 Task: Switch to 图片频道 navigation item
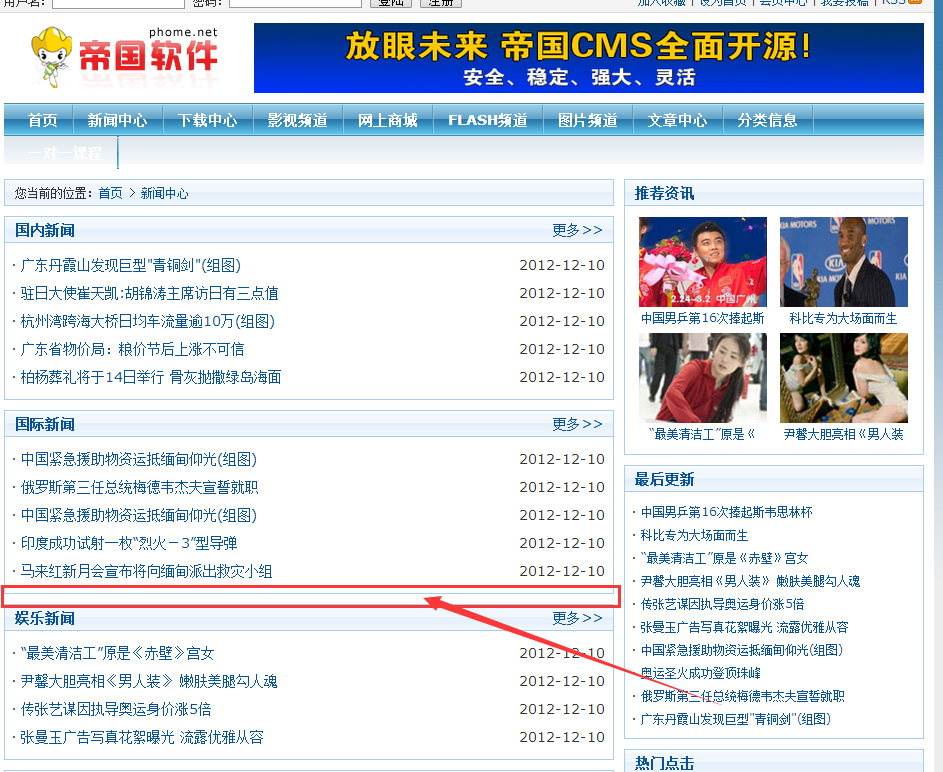[x=587, y=120]
